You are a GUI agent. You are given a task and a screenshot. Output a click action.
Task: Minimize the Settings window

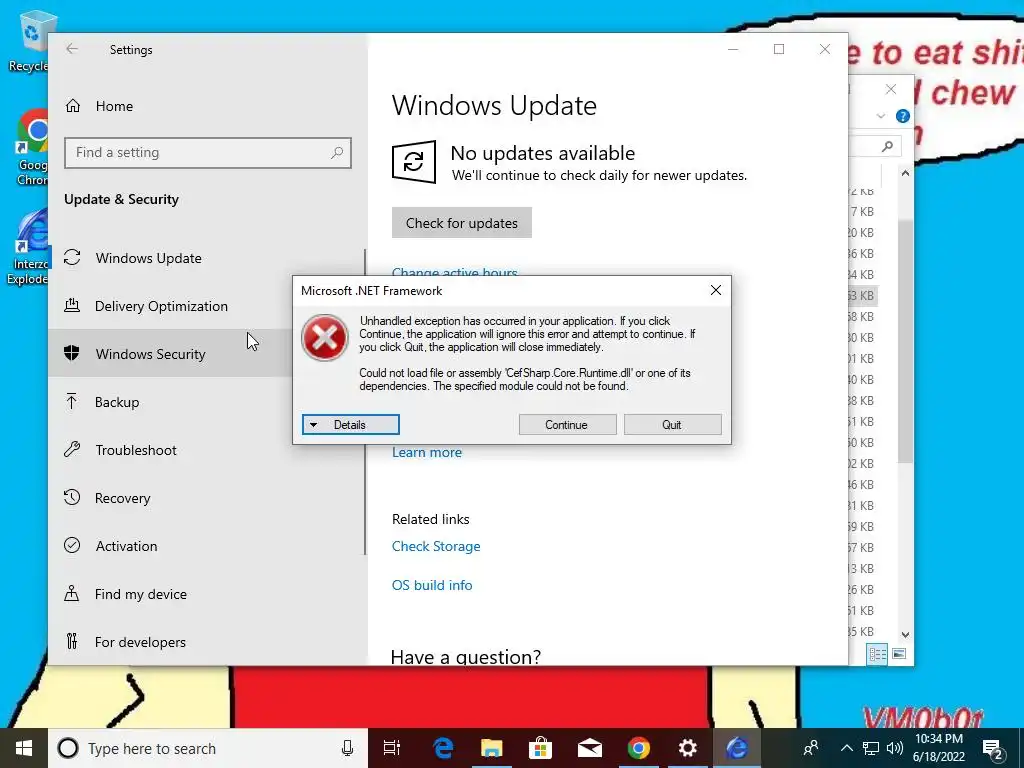tap(733, 49)
